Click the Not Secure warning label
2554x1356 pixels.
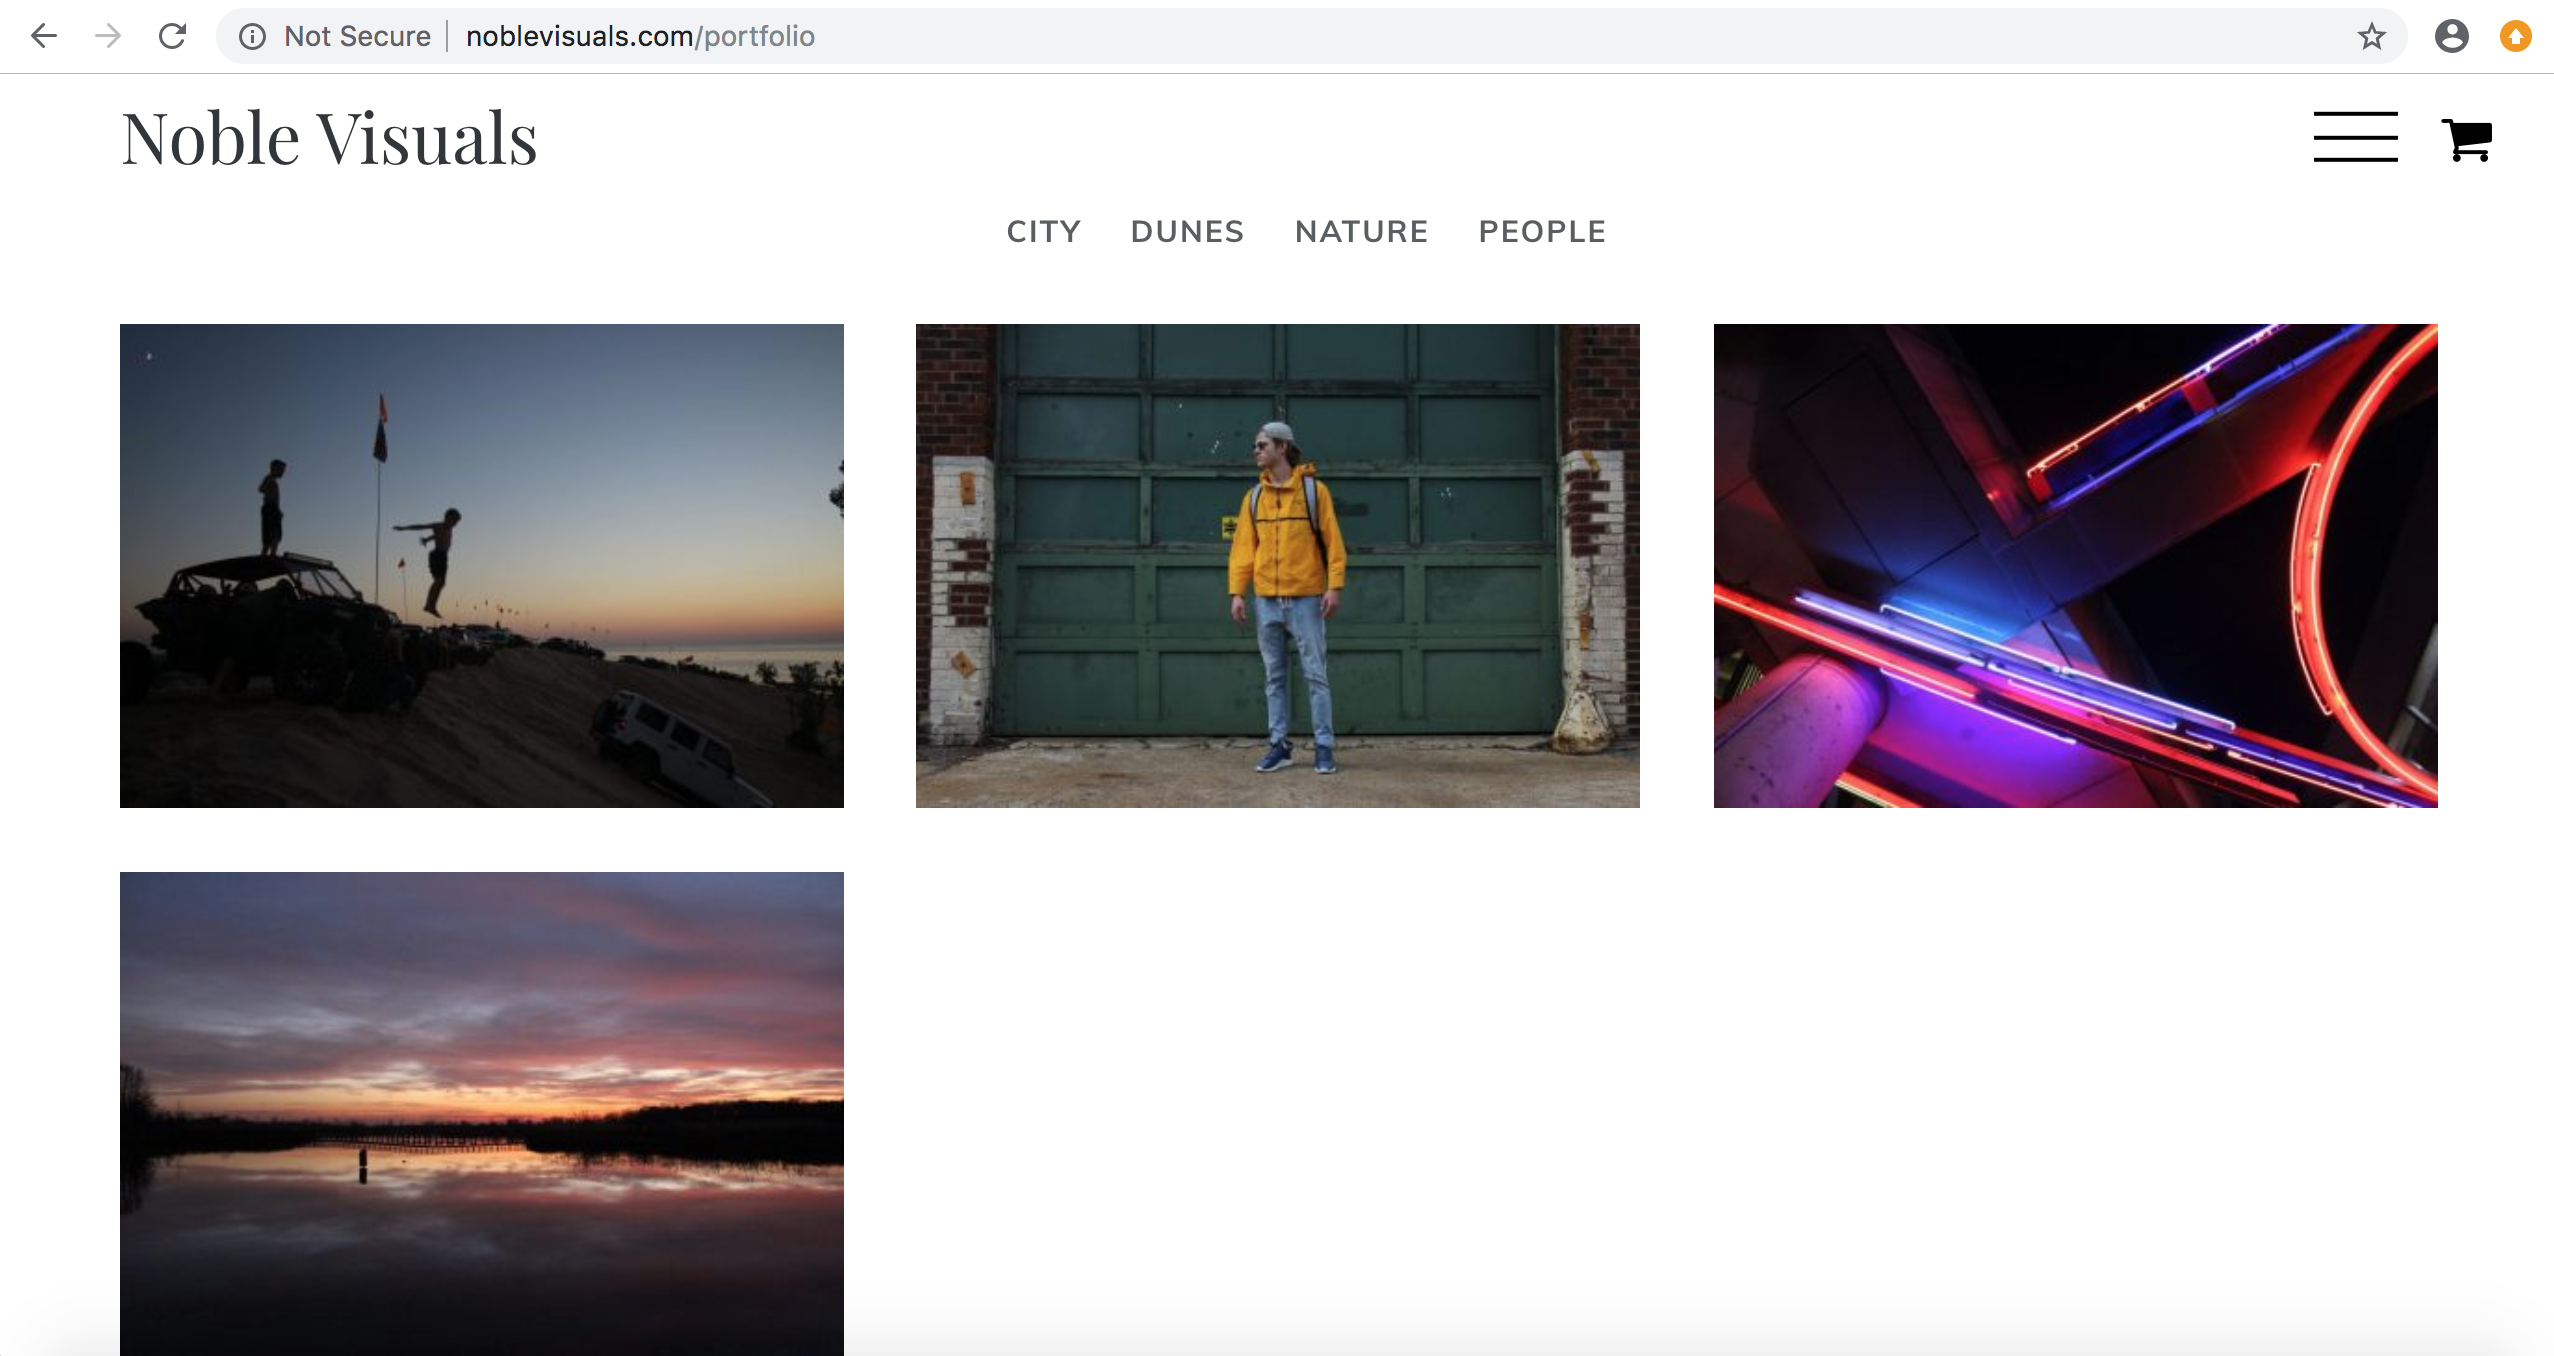[x=357, y=36]
